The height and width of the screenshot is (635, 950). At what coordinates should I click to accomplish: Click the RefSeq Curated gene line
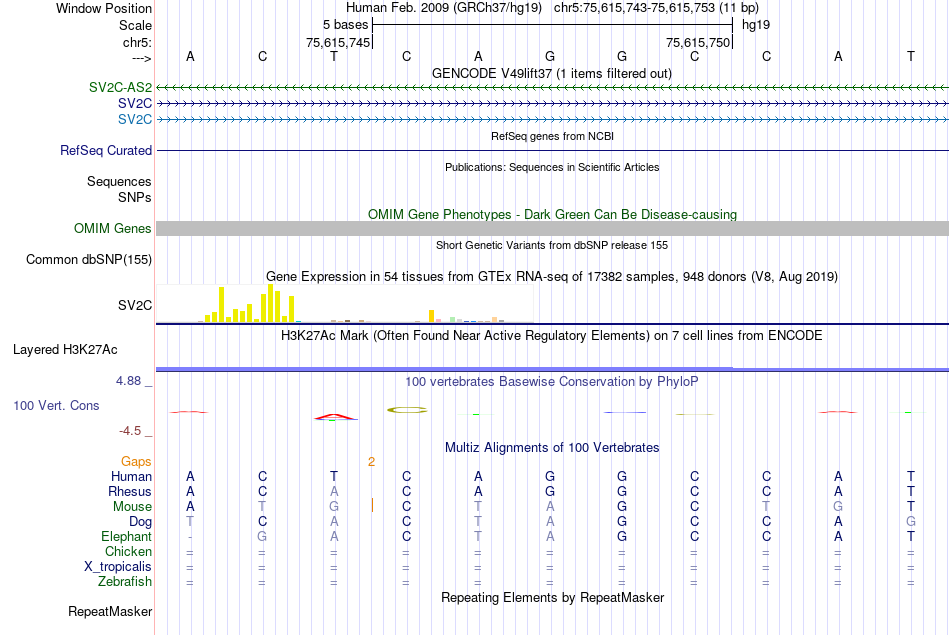[552, 150]
